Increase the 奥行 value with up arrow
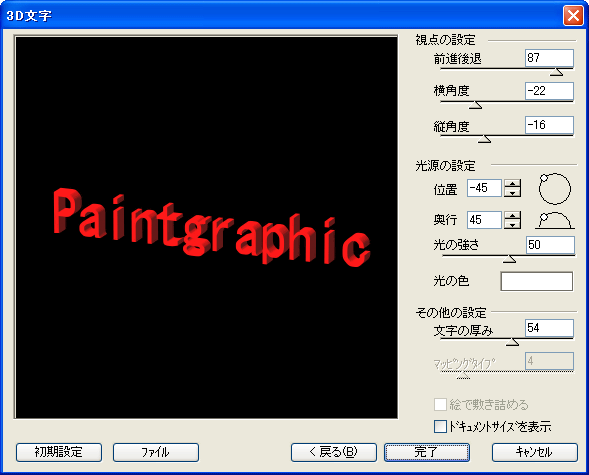This screenshot has width=589, height=475. 512,216
